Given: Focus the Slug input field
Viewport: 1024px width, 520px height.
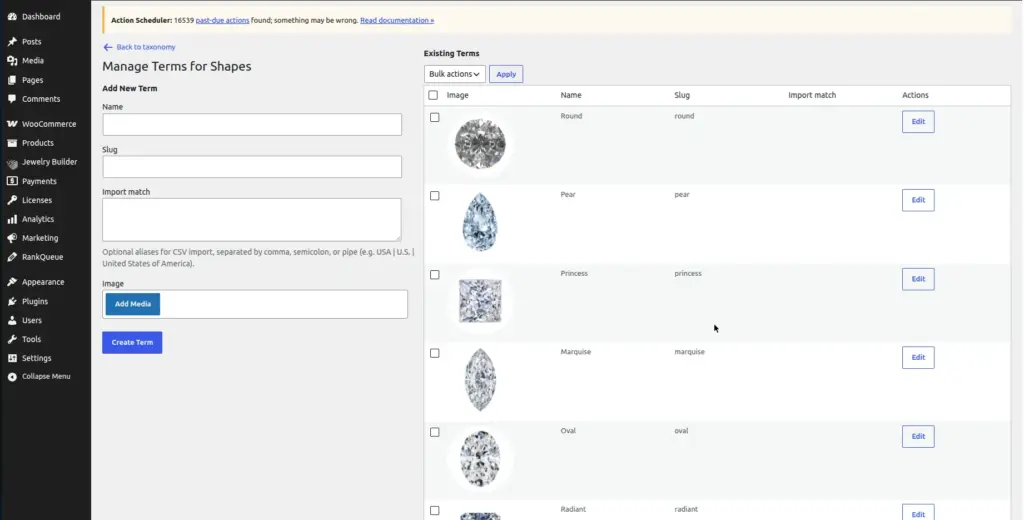Looking at the screenshot, I should click(252, 167).
